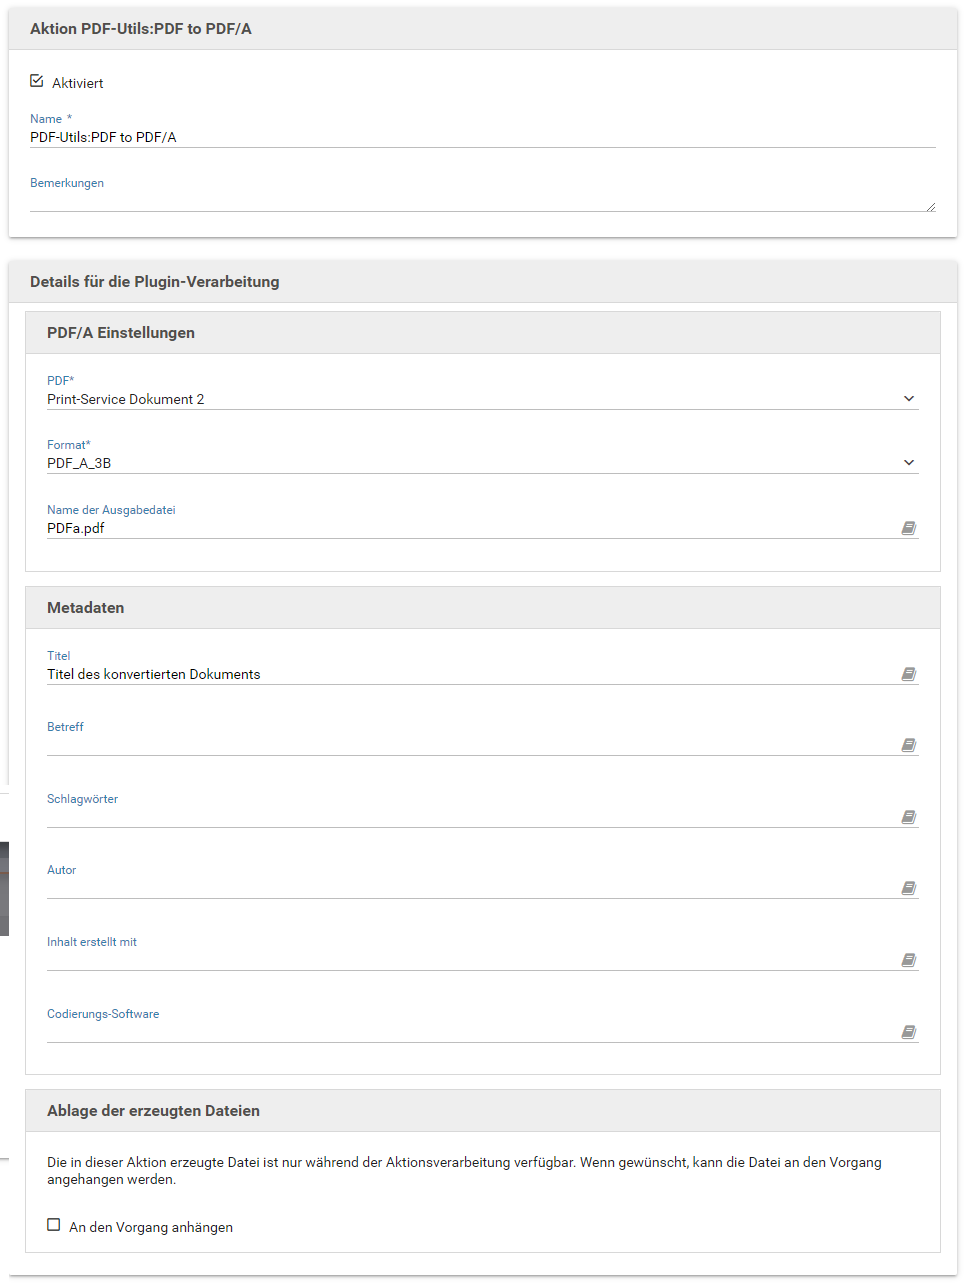Open placeholder icon for Inhalt erstellt mit
This screenshot has height=1285, width=967.
pos(908,960)
